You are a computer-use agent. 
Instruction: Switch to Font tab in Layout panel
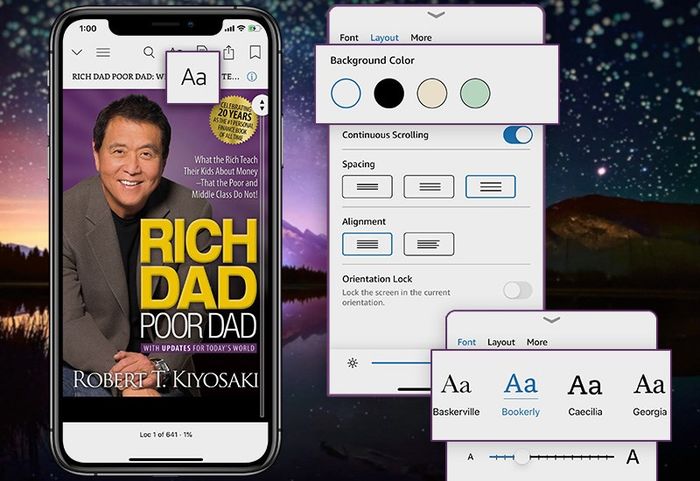coord(349,38)
